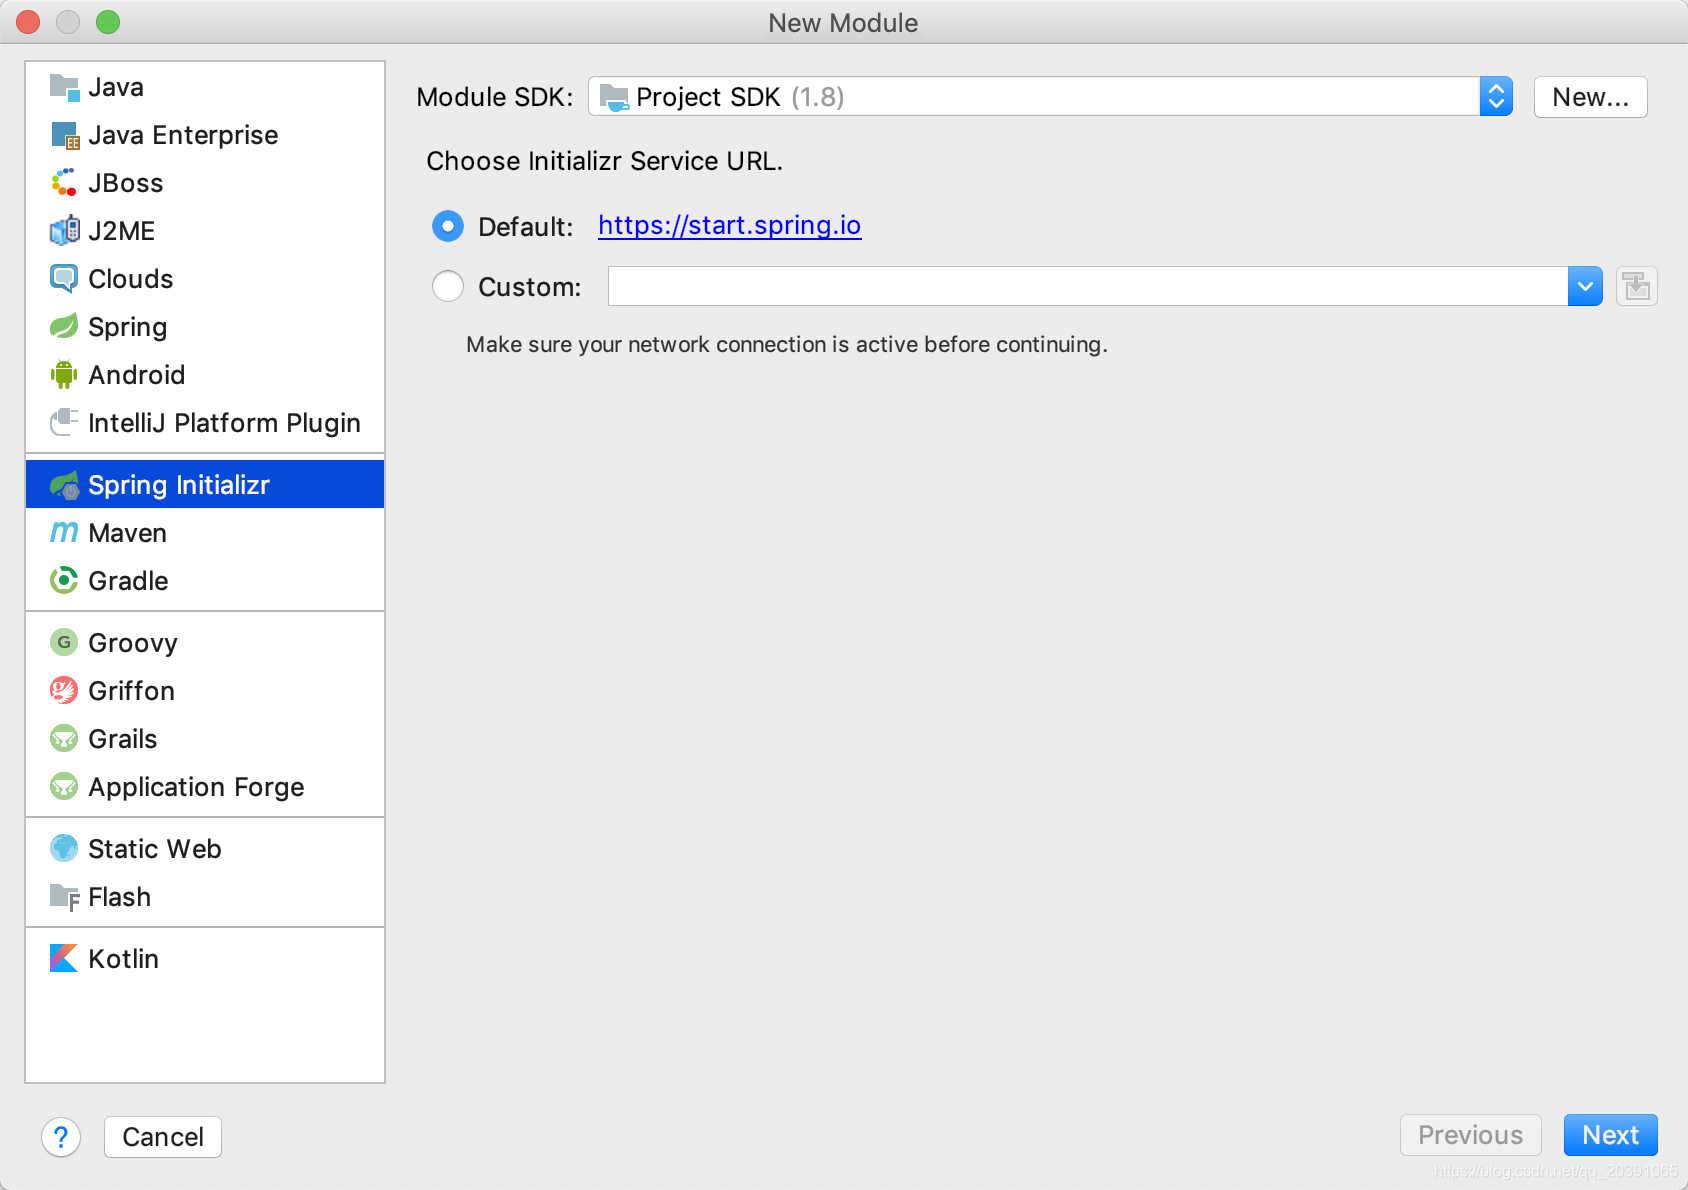Image resolution: width=1688 pixels, height=1190 pixels.
Task: Click the J2ME phone icon
Action: tap(64, 231)
